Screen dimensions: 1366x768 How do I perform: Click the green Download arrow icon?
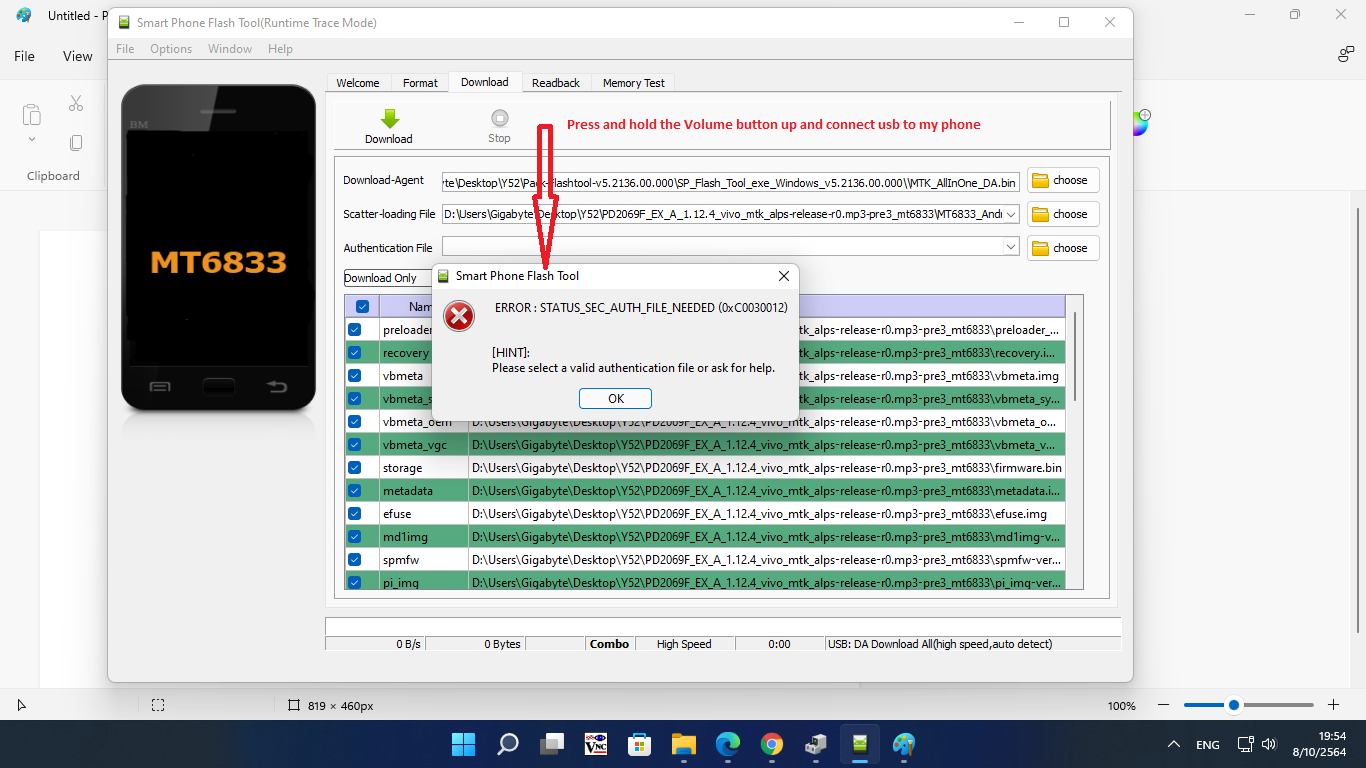(389, 118)
